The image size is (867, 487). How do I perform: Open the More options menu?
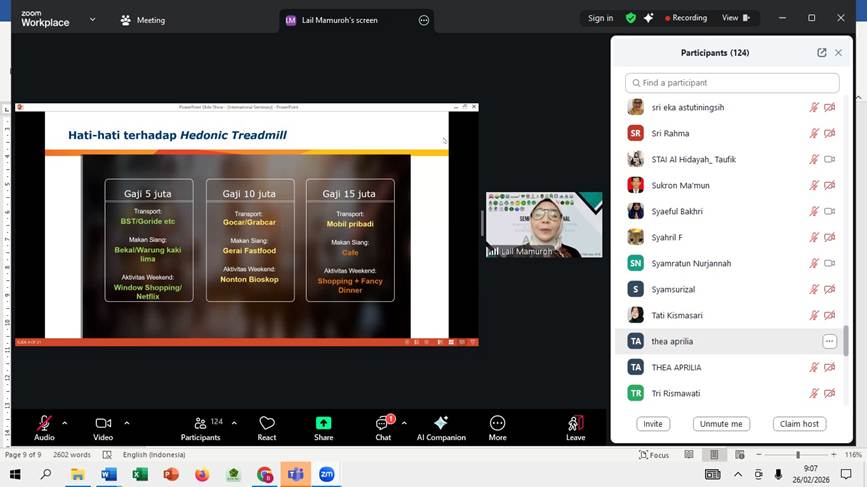pyautogui.click(x=497, y=426)
